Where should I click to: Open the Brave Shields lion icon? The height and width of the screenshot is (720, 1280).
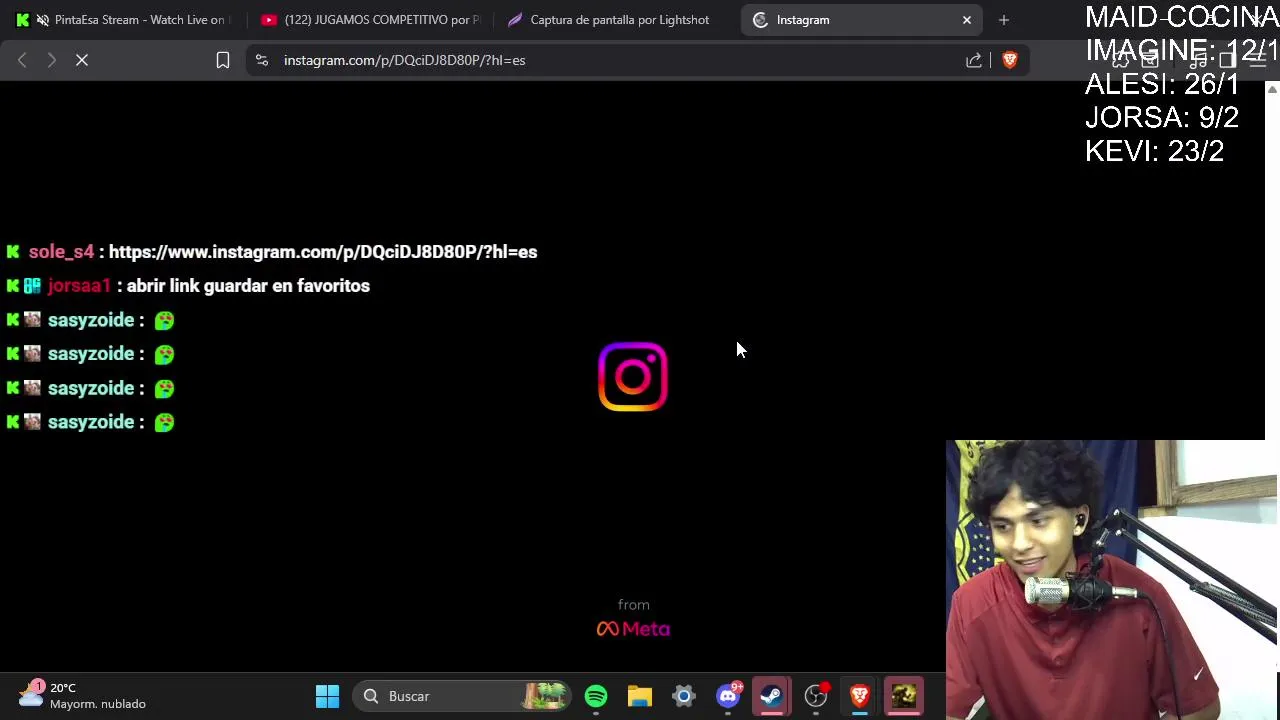tap(1009, 60)
